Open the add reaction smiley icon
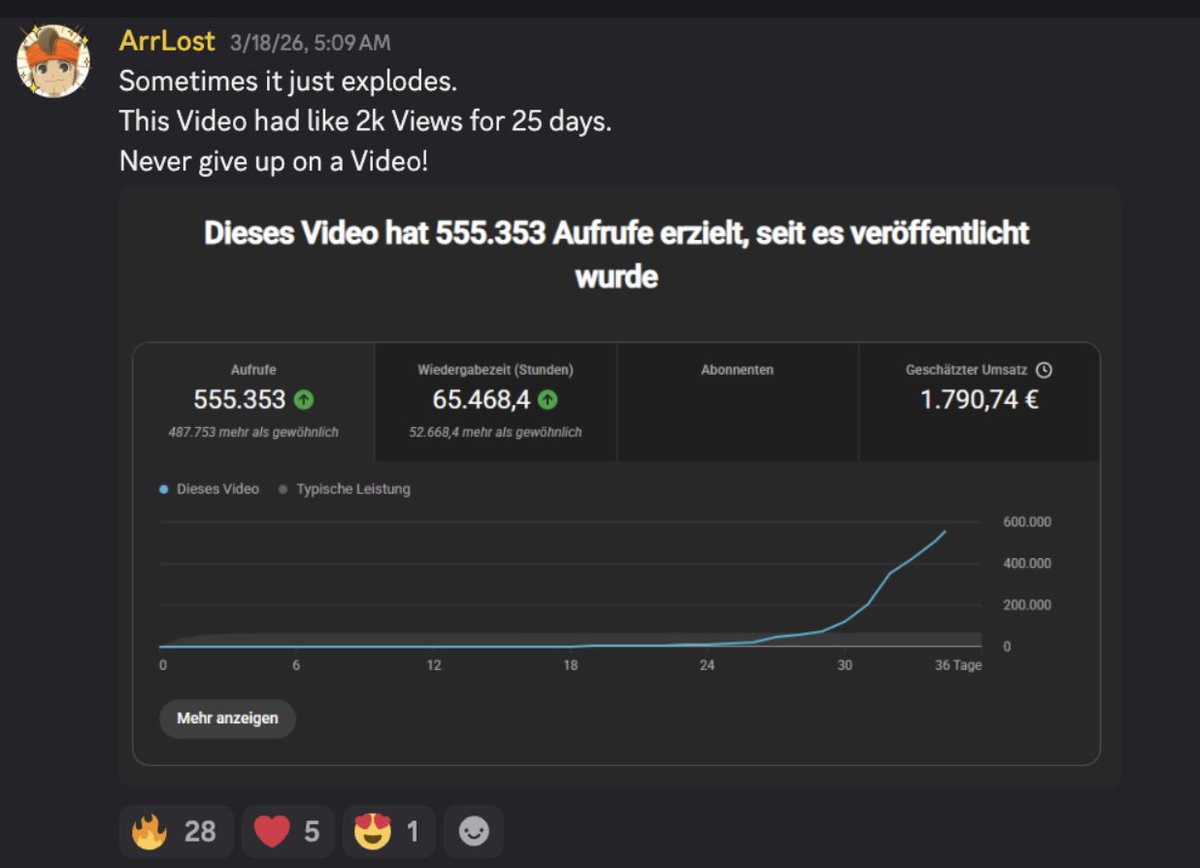This screenshot has width=1200, height=868. [x=473, y=831]
